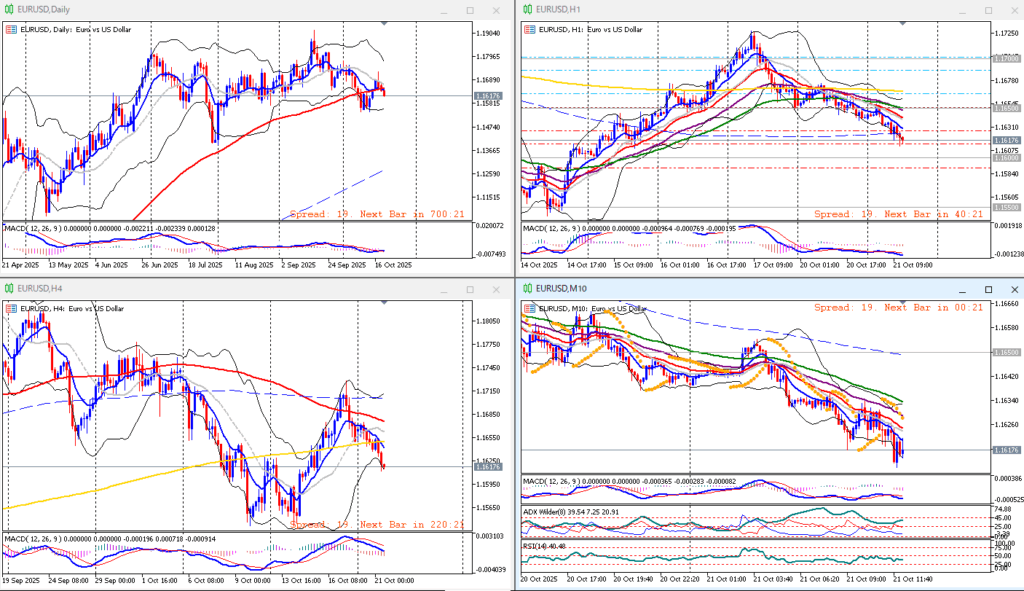1024x591 pixels.
Task: Toggle one-click trading panel on Daily chart
Action: (11, 30)
